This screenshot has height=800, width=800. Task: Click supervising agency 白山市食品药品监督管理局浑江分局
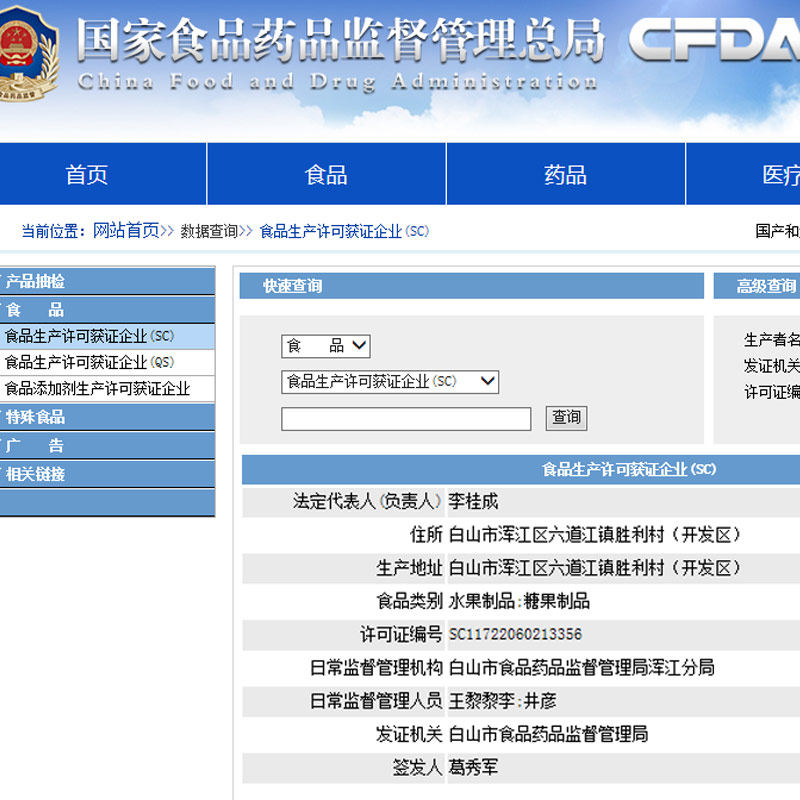tap(582, 667)
